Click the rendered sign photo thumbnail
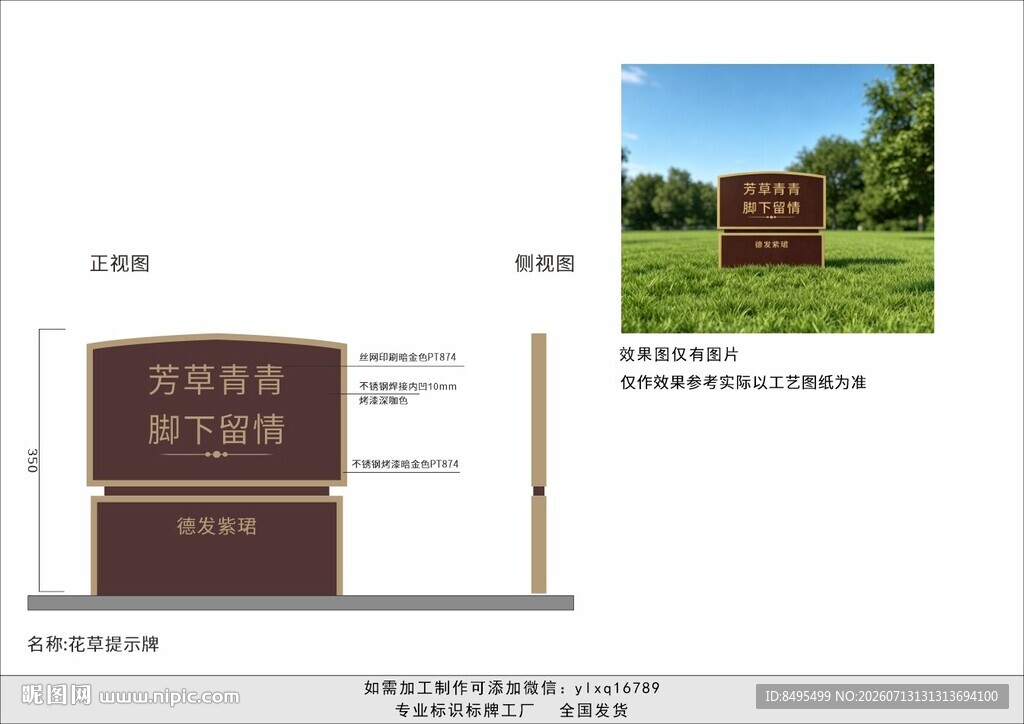Image resolution: width=1024 pixels, height=724 pixels. [777, 198]
